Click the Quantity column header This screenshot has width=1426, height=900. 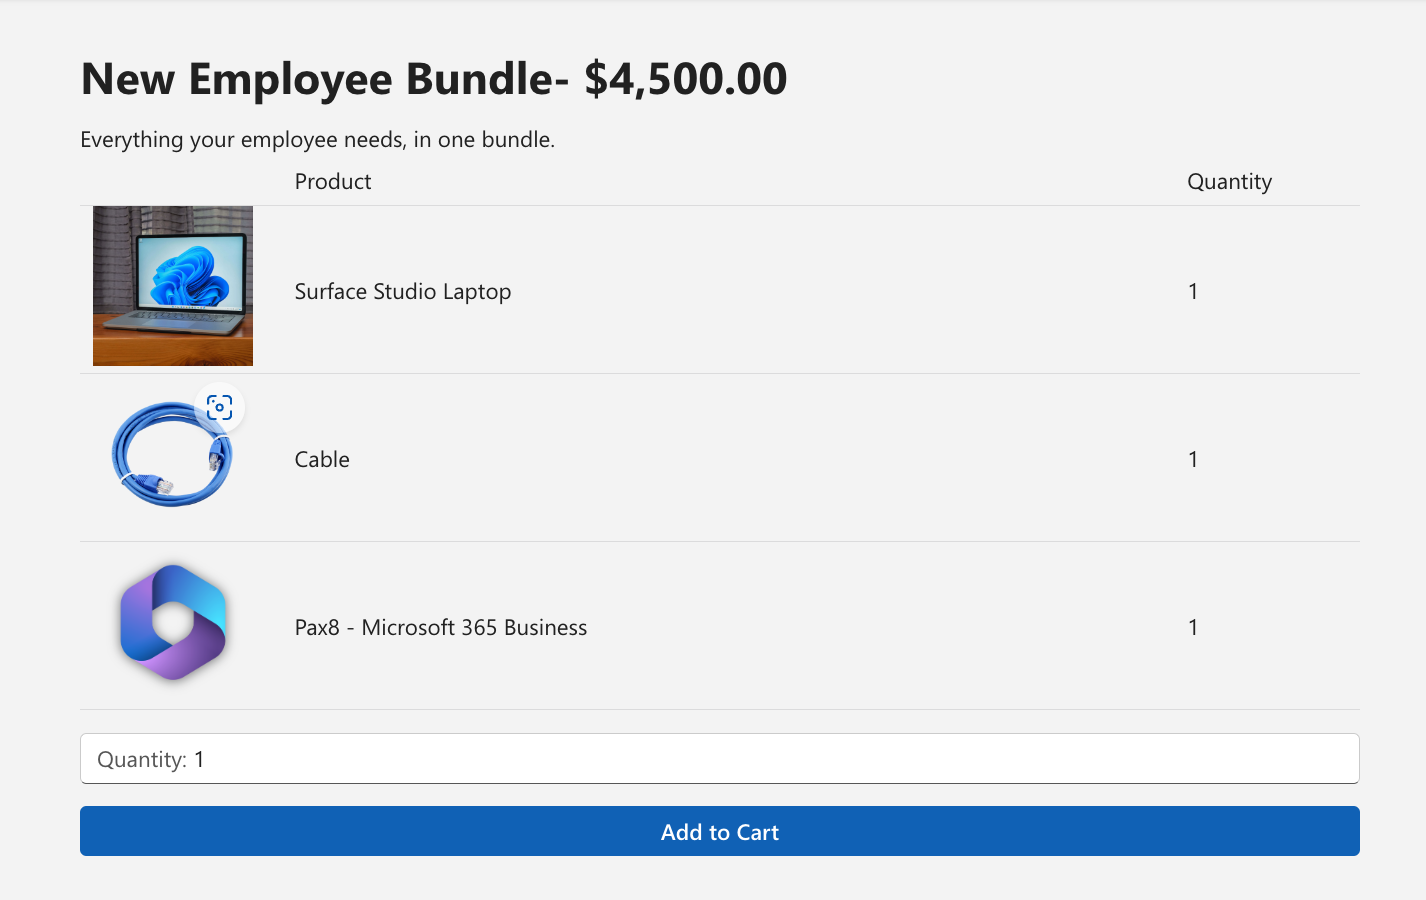coord(1230,182)
